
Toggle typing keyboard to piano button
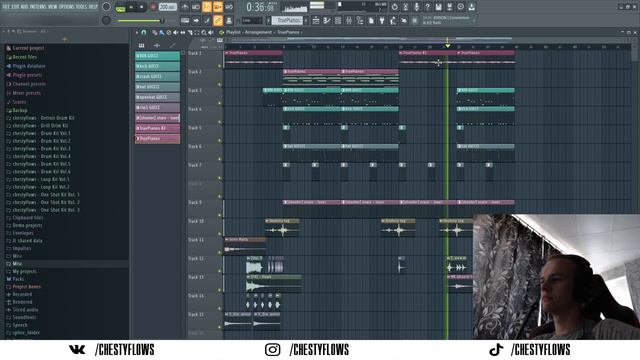point(185,20)
